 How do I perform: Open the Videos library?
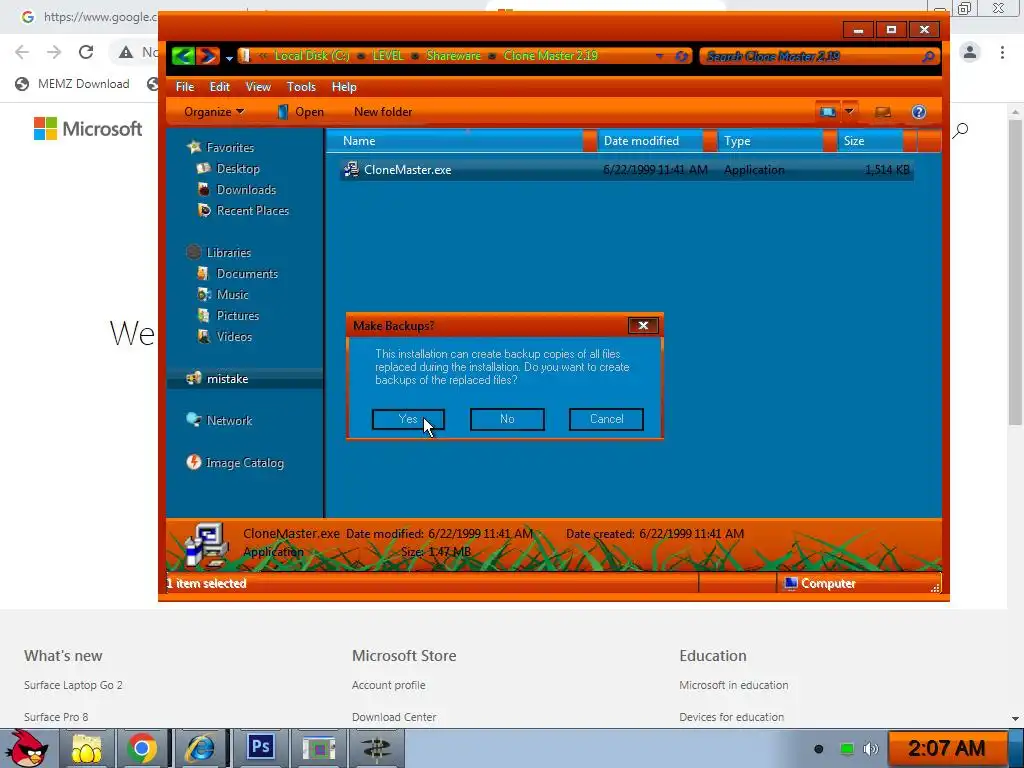point(234,336)
